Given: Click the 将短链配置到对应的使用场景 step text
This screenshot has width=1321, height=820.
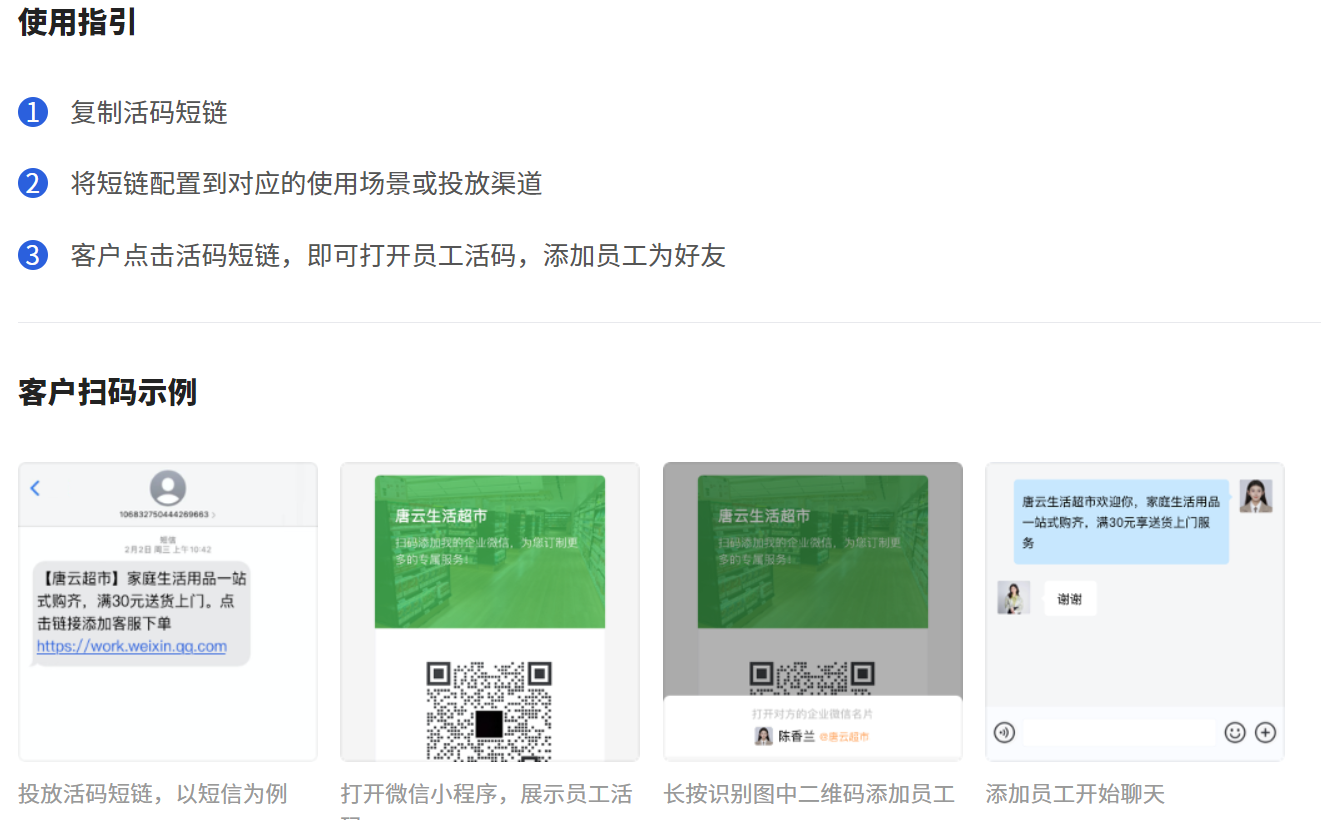Looking at the screenshot, I should coord(306,184).
